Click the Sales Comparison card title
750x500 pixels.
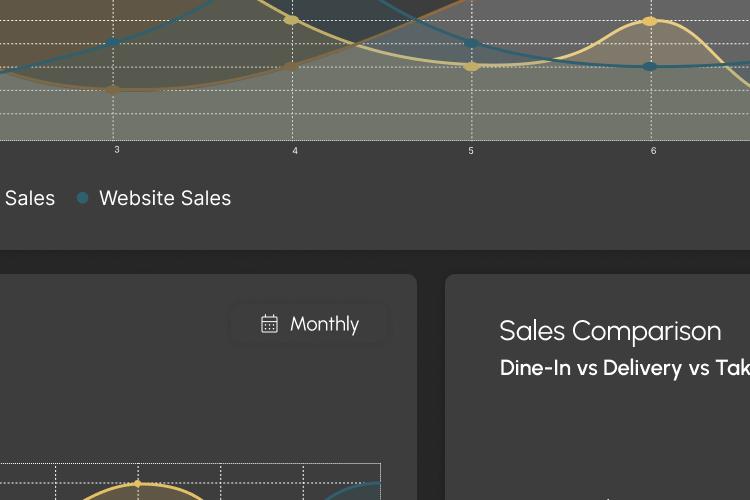[610, 331]
